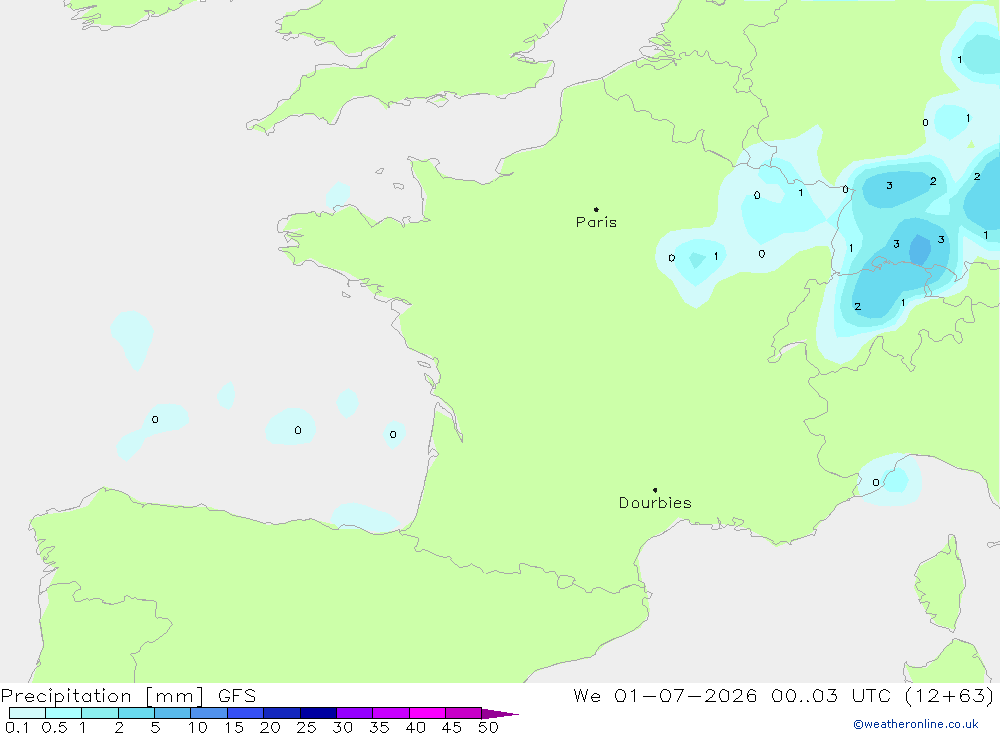This screenshot has height=733, width=1000.
Task: Click the over-50 mm legend arrow tip
Action: point(500,714)
